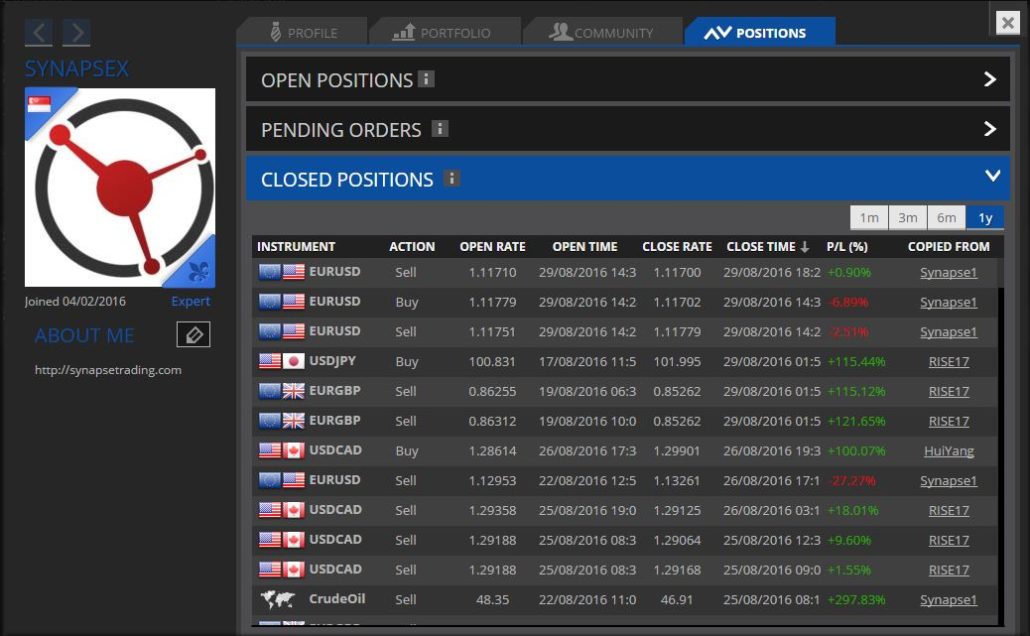Click the CrudeOil world map instrument icon
This screenshot has width=1030, height=636.
click(278, 600)
